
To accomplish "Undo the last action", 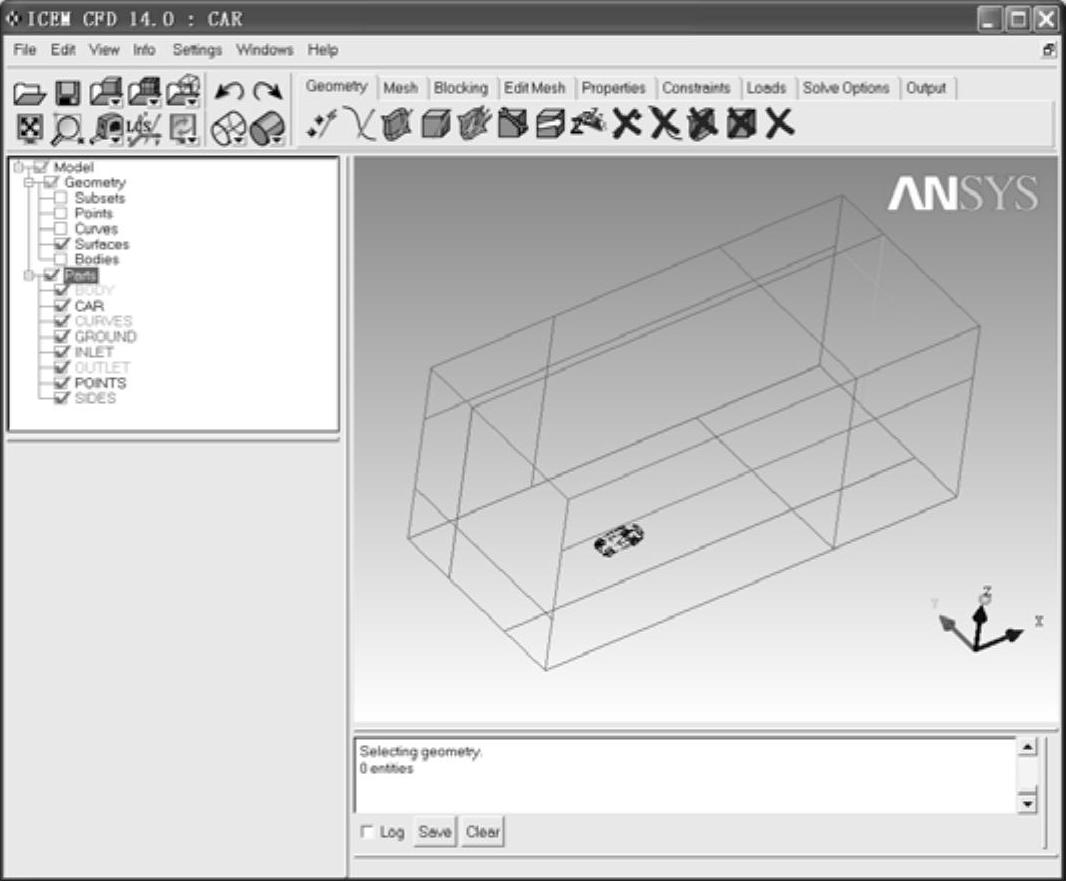I will pyautogui.click(x=229, y=92).
